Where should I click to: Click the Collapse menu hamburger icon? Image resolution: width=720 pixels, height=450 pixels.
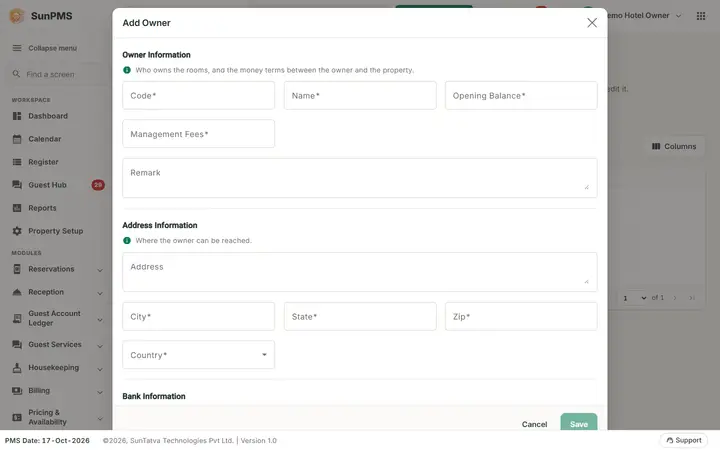coord(17,48)
